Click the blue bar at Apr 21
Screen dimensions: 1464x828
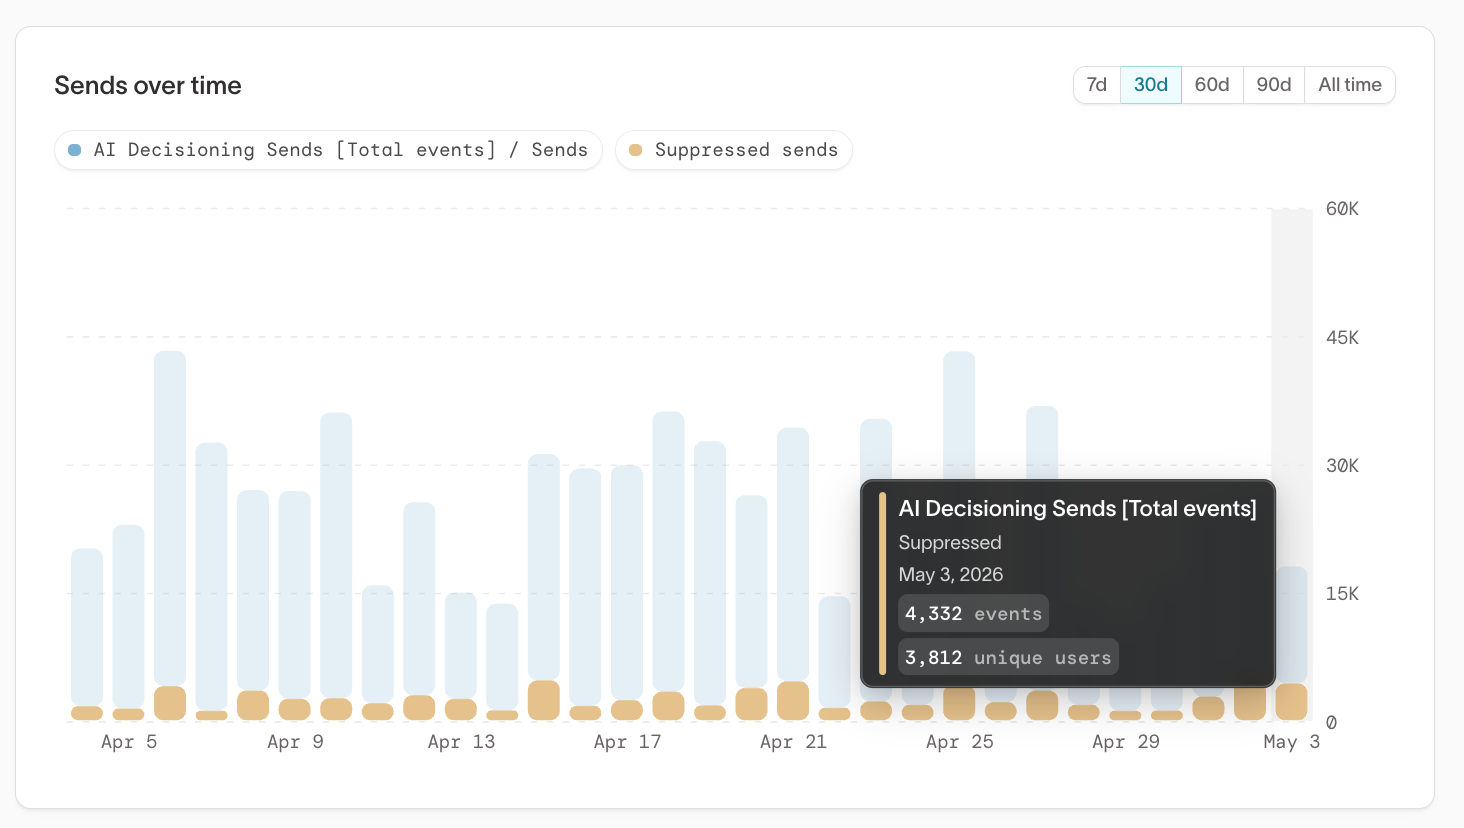pos(793,554)
